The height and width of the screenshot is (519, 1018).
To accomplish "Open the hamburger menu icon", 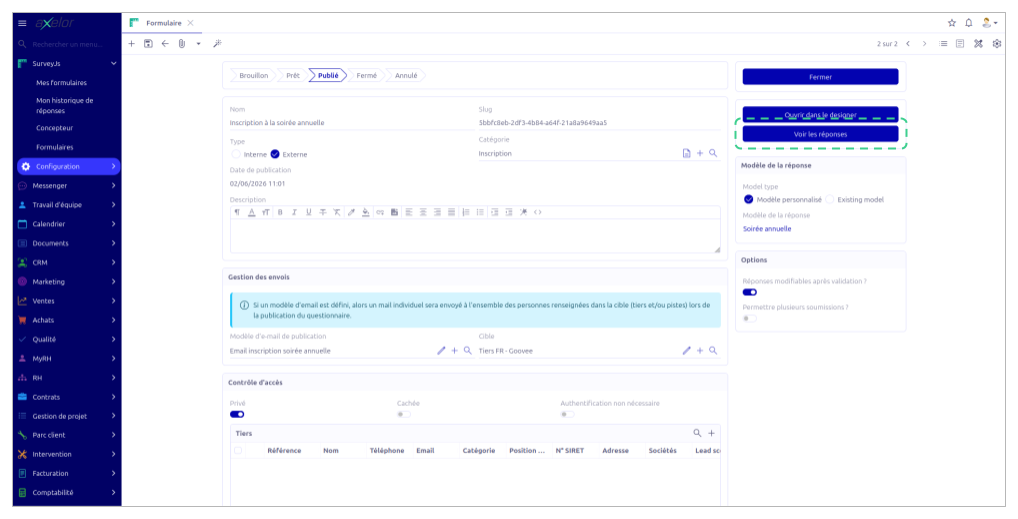I will tap(22, 23).
